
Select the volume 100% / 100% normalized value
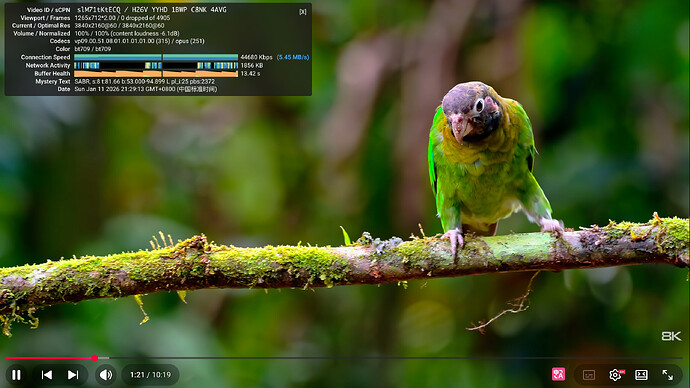coord(127,33)
